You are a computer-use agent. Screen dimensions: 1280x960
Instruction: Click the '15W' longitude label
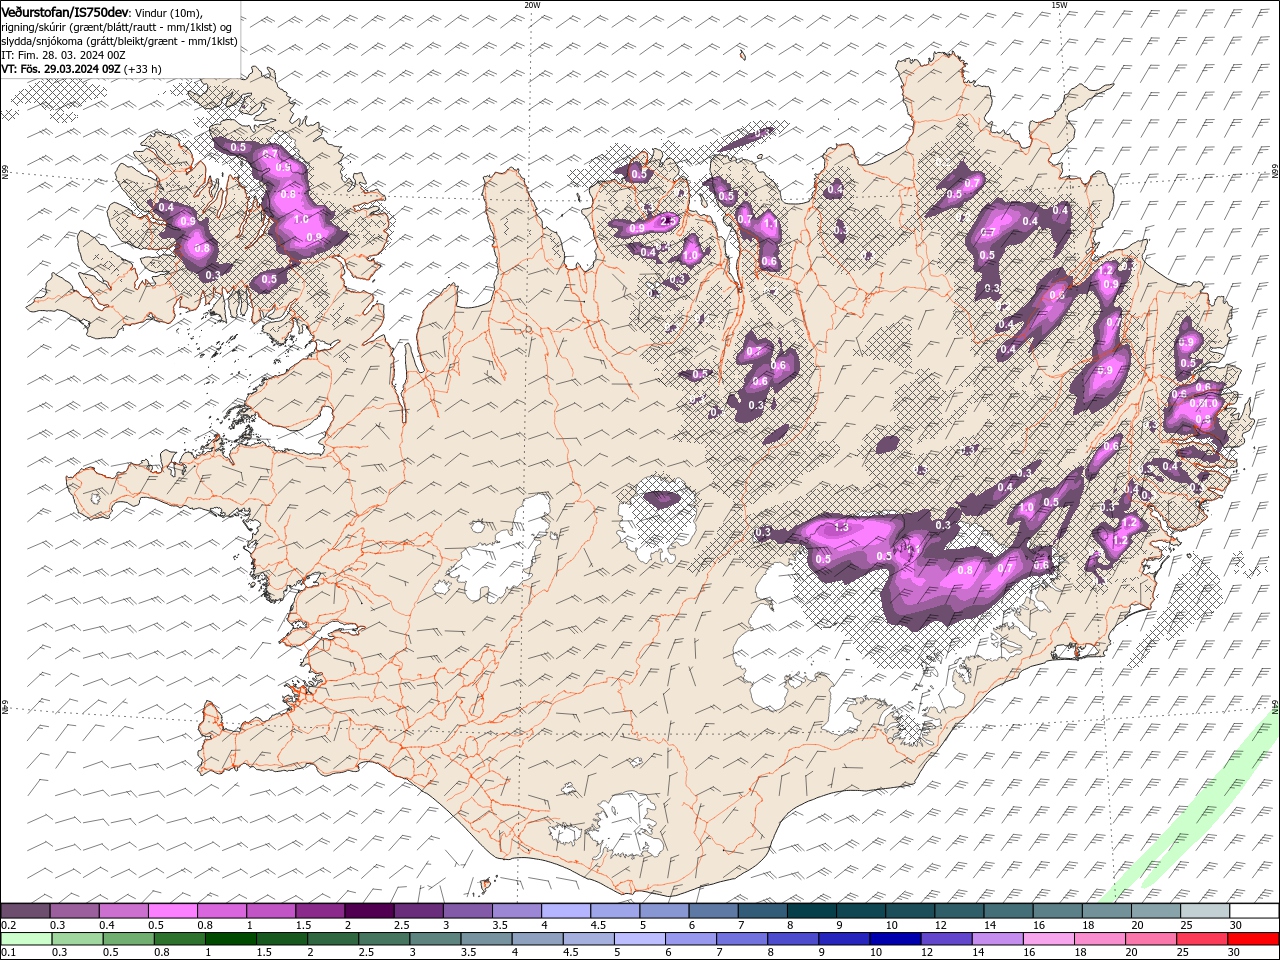(1059, 5)
